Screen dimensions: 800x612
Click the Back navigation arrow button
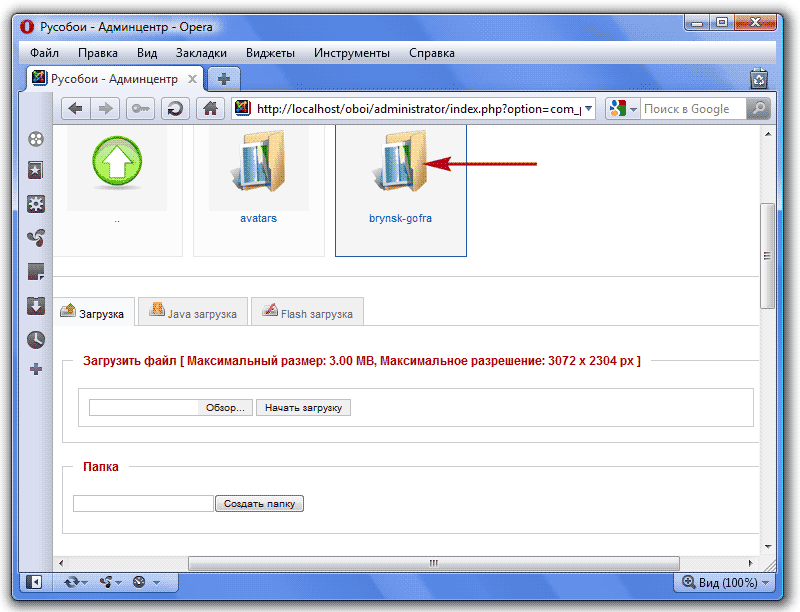click(x=75, y=109)
